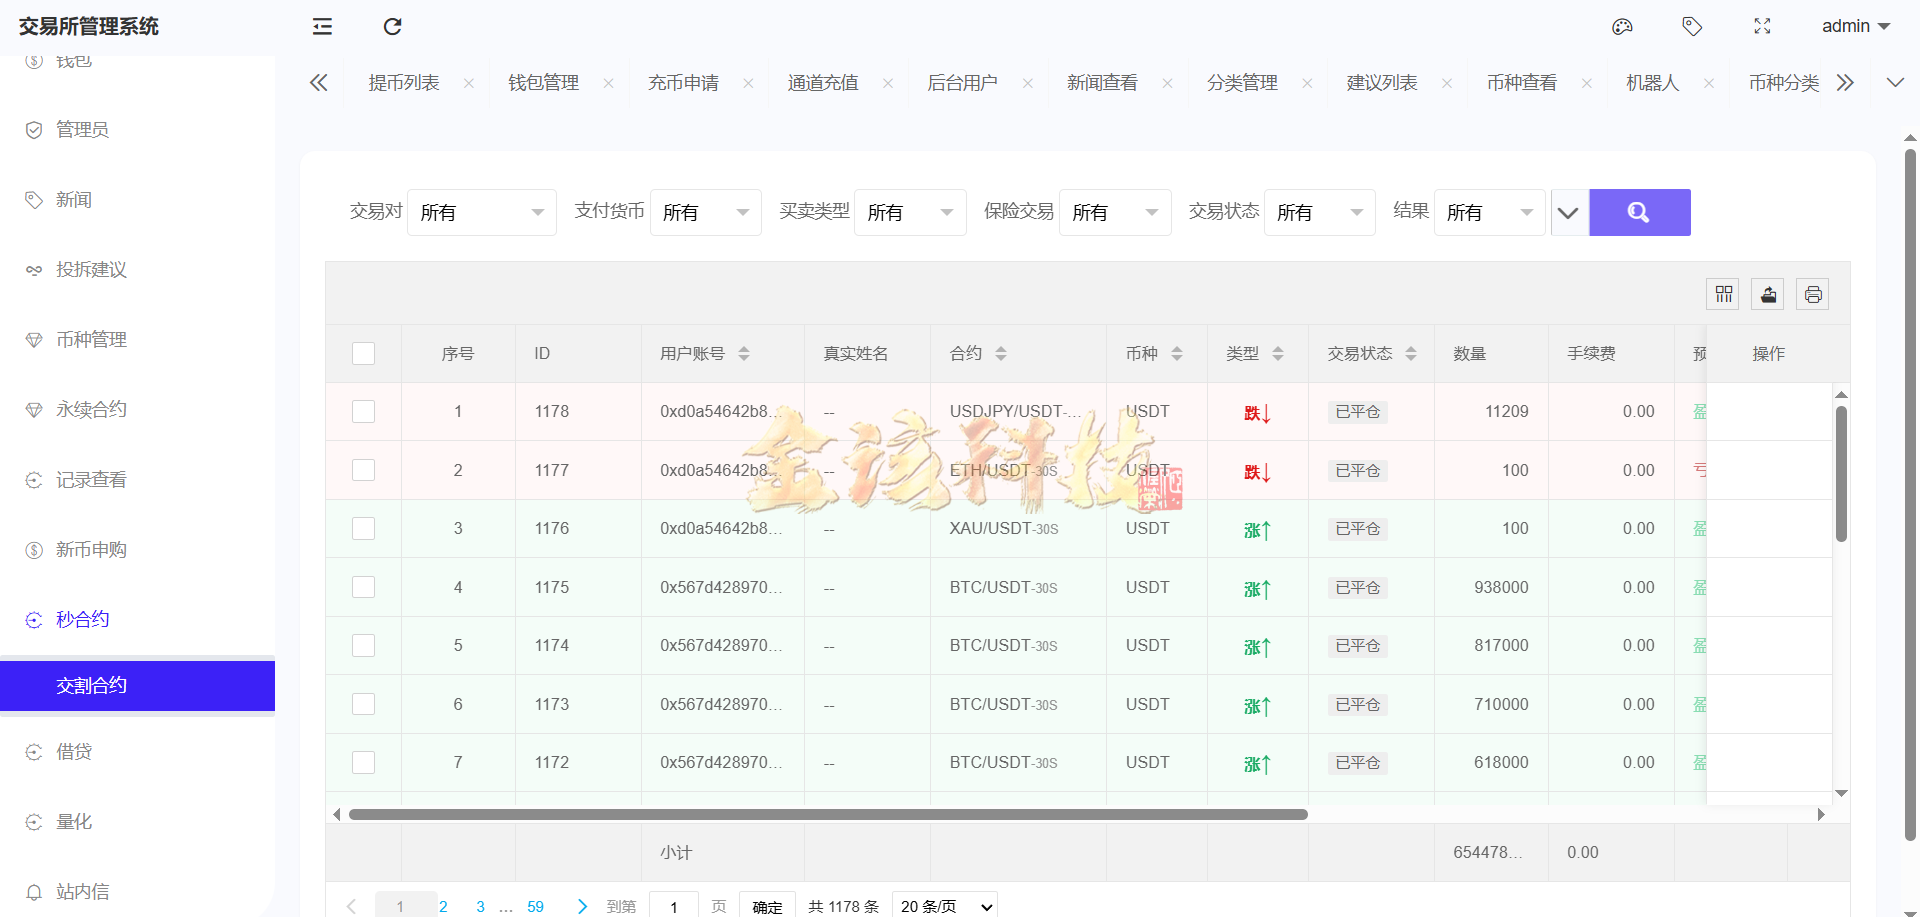This screenshot has height=917, width=1920.
Task: Open the theme palette icon near admin
Action: [1622, 26]
